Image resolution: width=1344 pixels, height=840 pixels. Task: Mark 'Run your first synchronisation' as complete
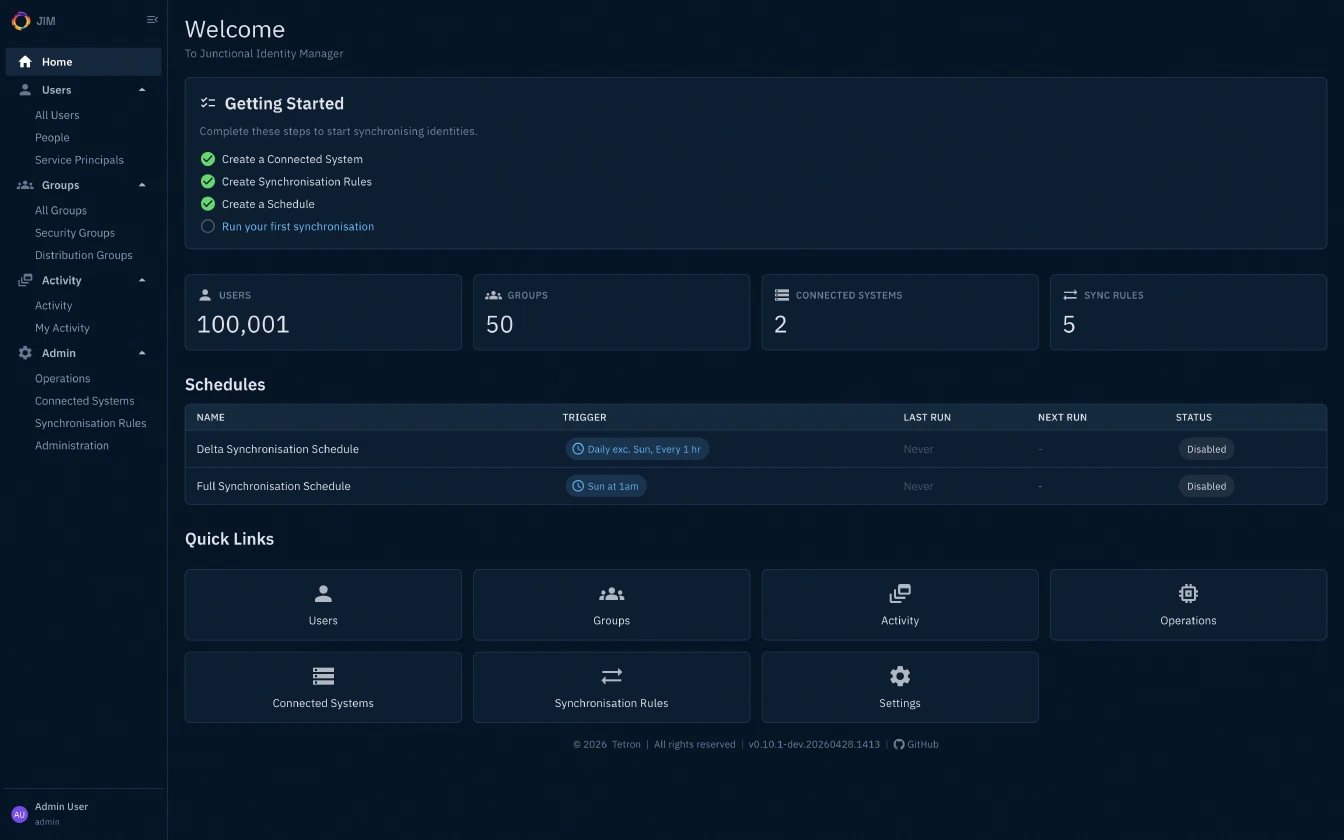[x=207, y=226]
